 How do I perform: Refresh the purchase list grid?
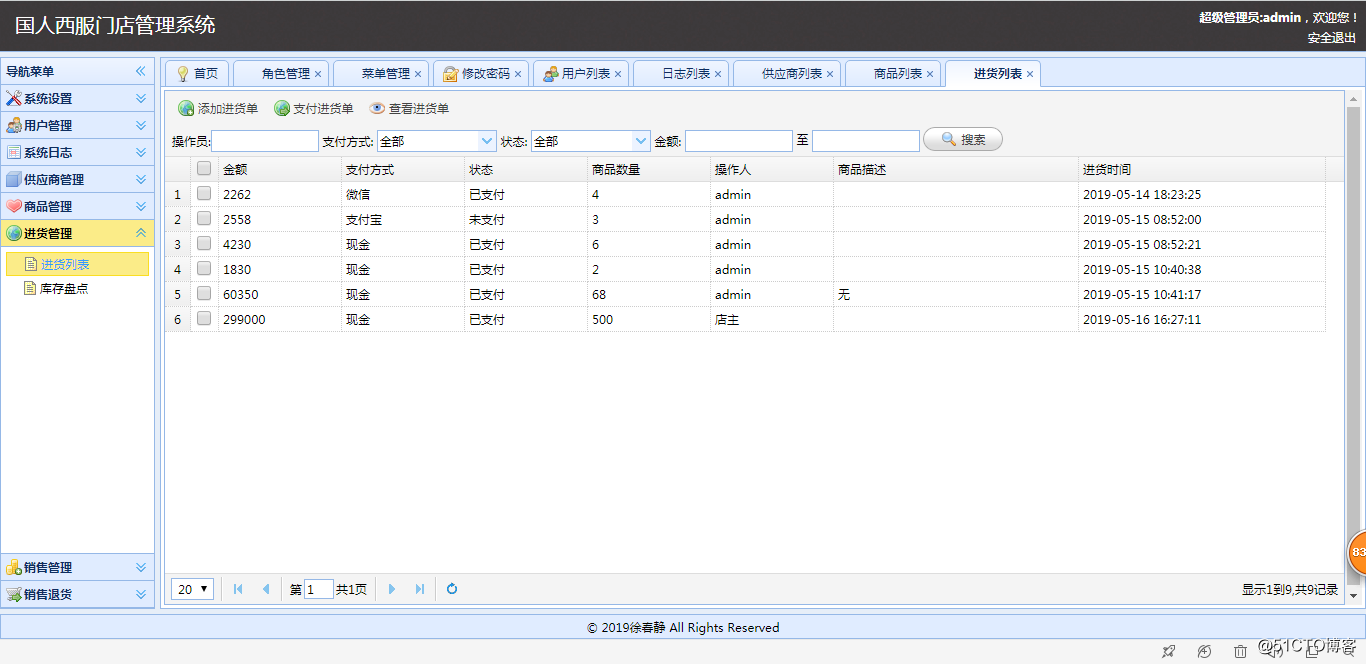[x=452, y=590]
